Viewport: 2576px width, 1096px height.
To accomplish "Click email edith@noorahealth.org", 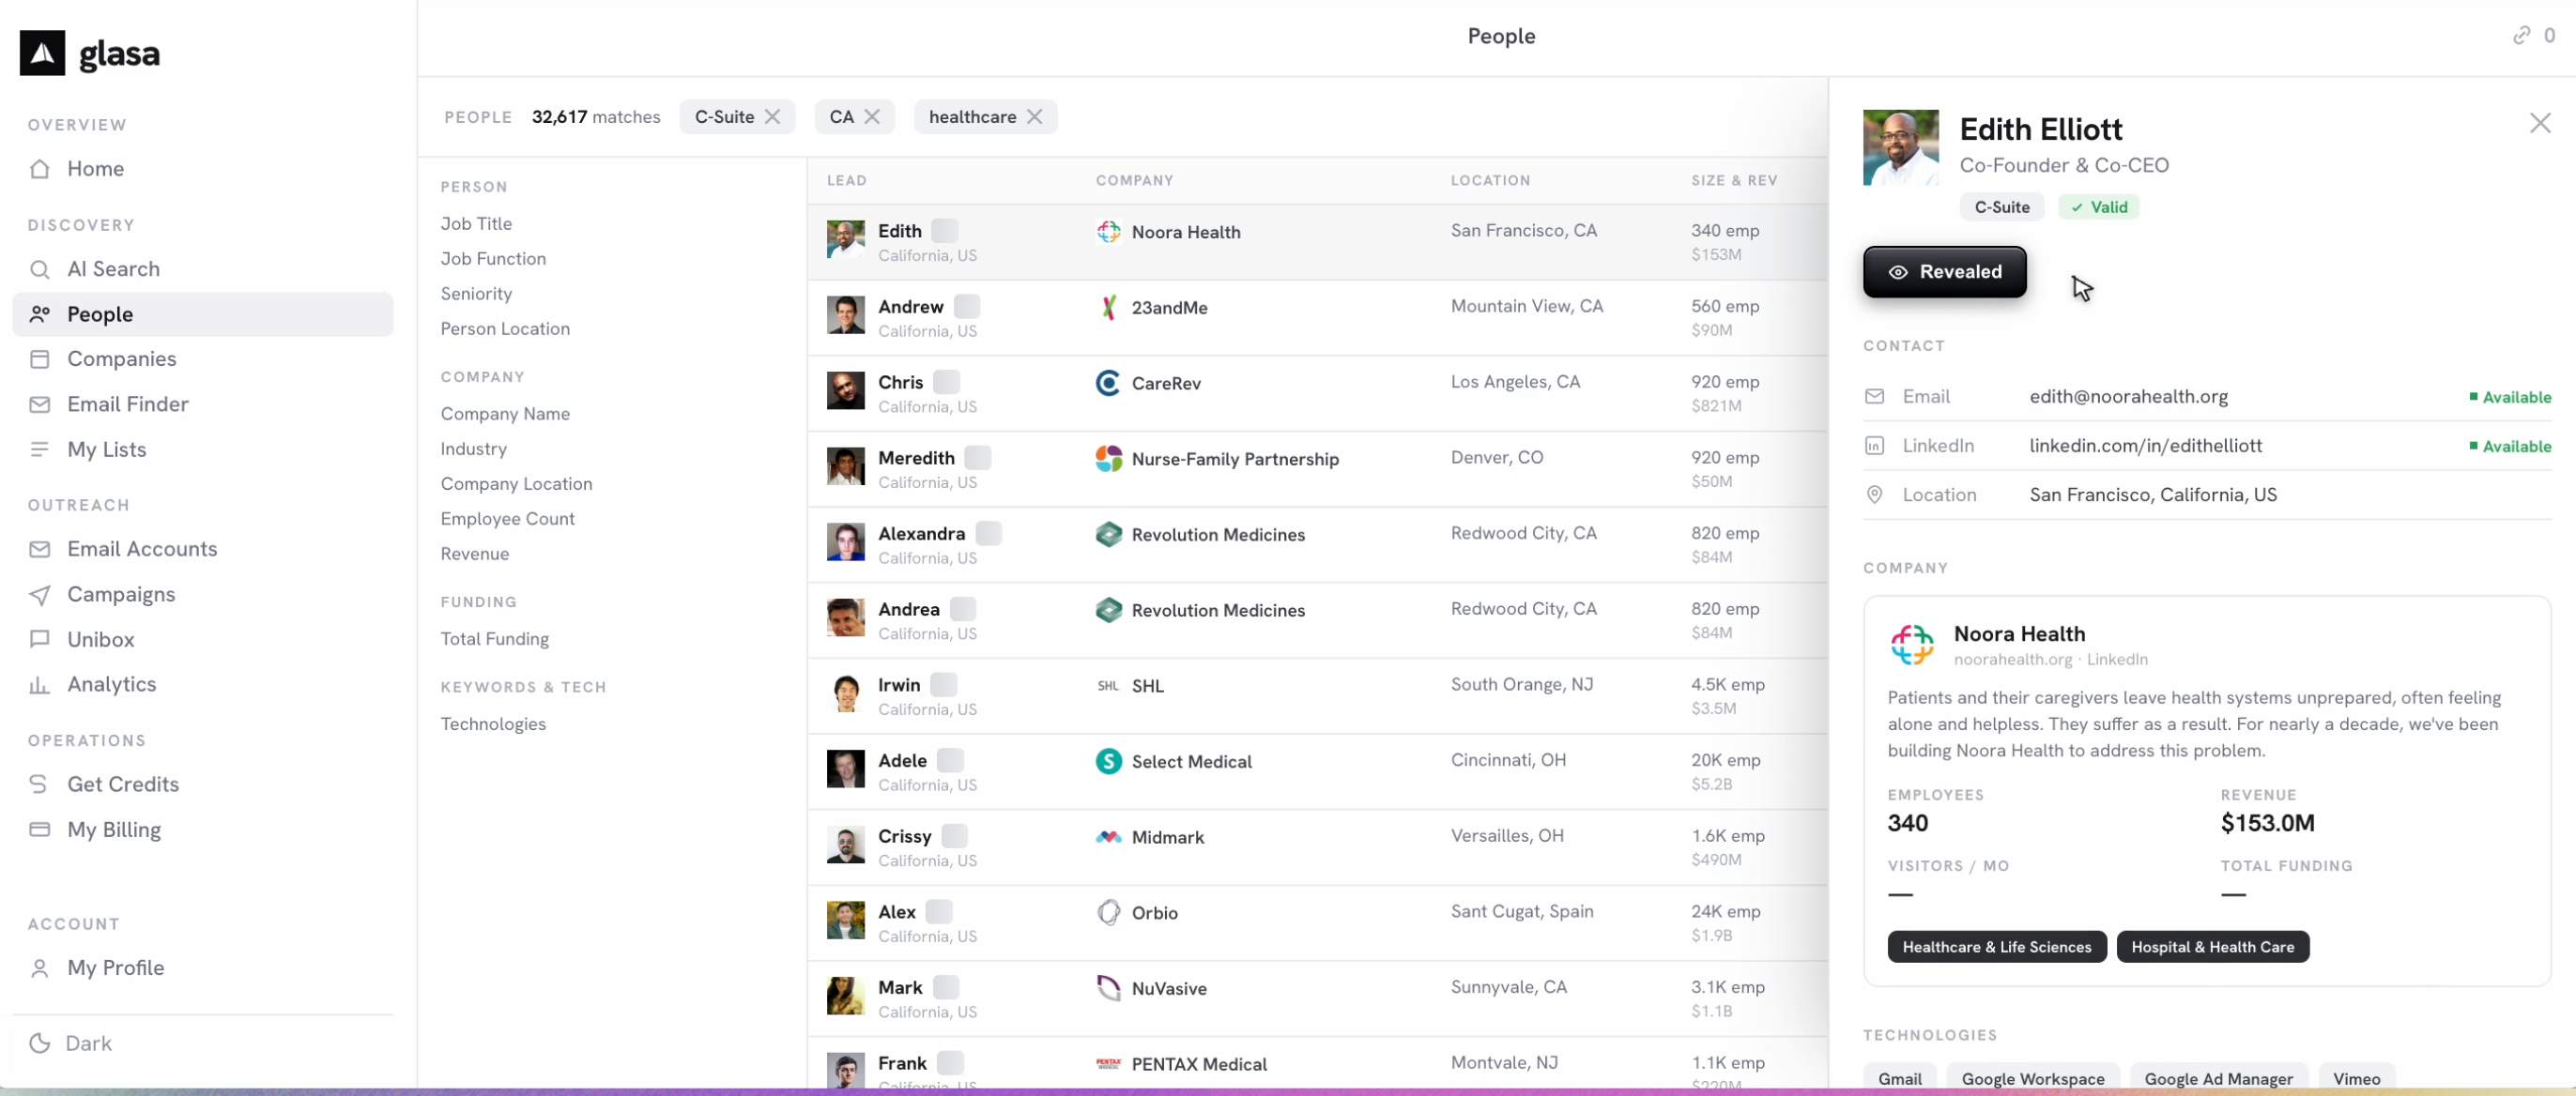I will 2128,397.
